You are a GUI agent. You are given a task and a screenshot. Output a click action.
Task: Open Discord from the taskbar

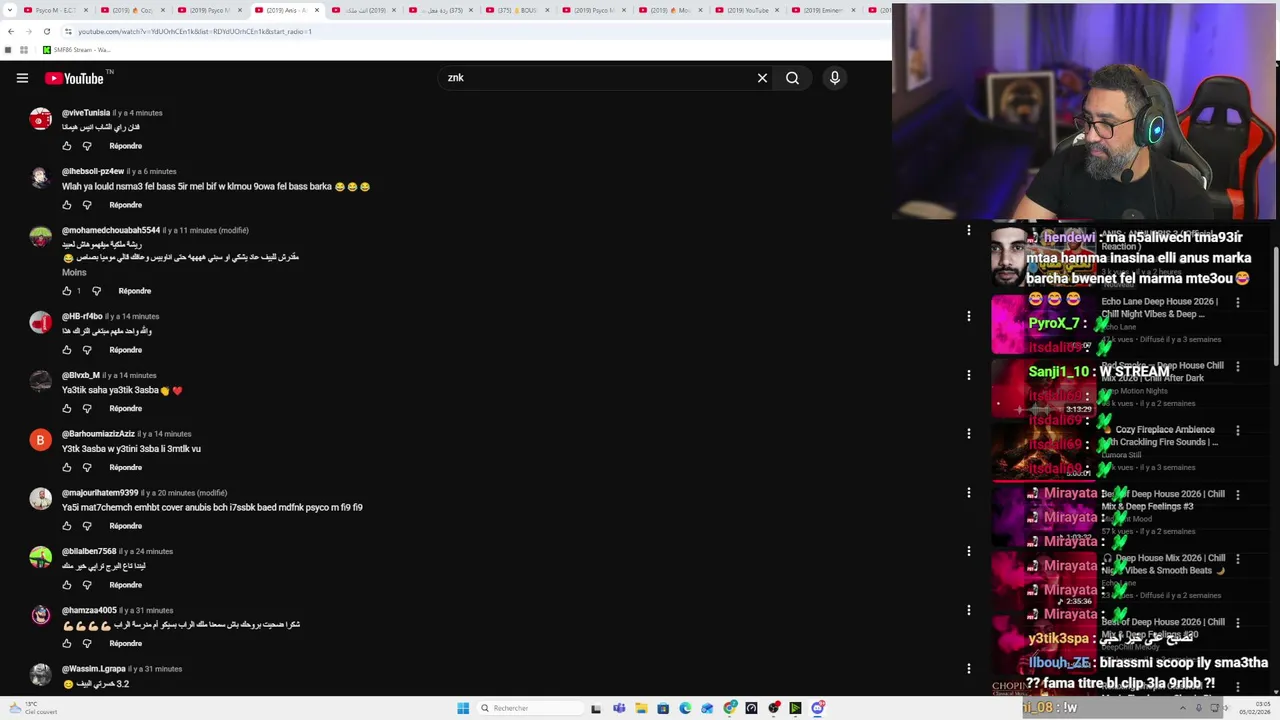pyautogui.click(x=818, y=708)
